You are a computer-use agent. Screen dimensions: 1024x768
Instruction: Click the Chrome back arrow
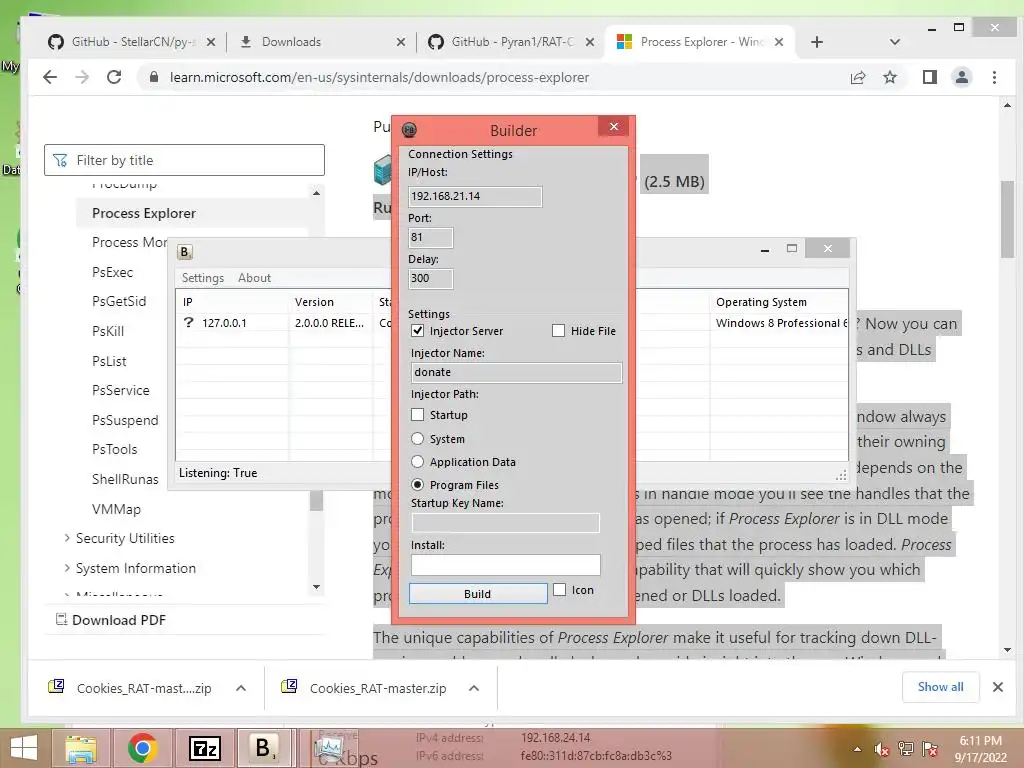pos(50,77)
